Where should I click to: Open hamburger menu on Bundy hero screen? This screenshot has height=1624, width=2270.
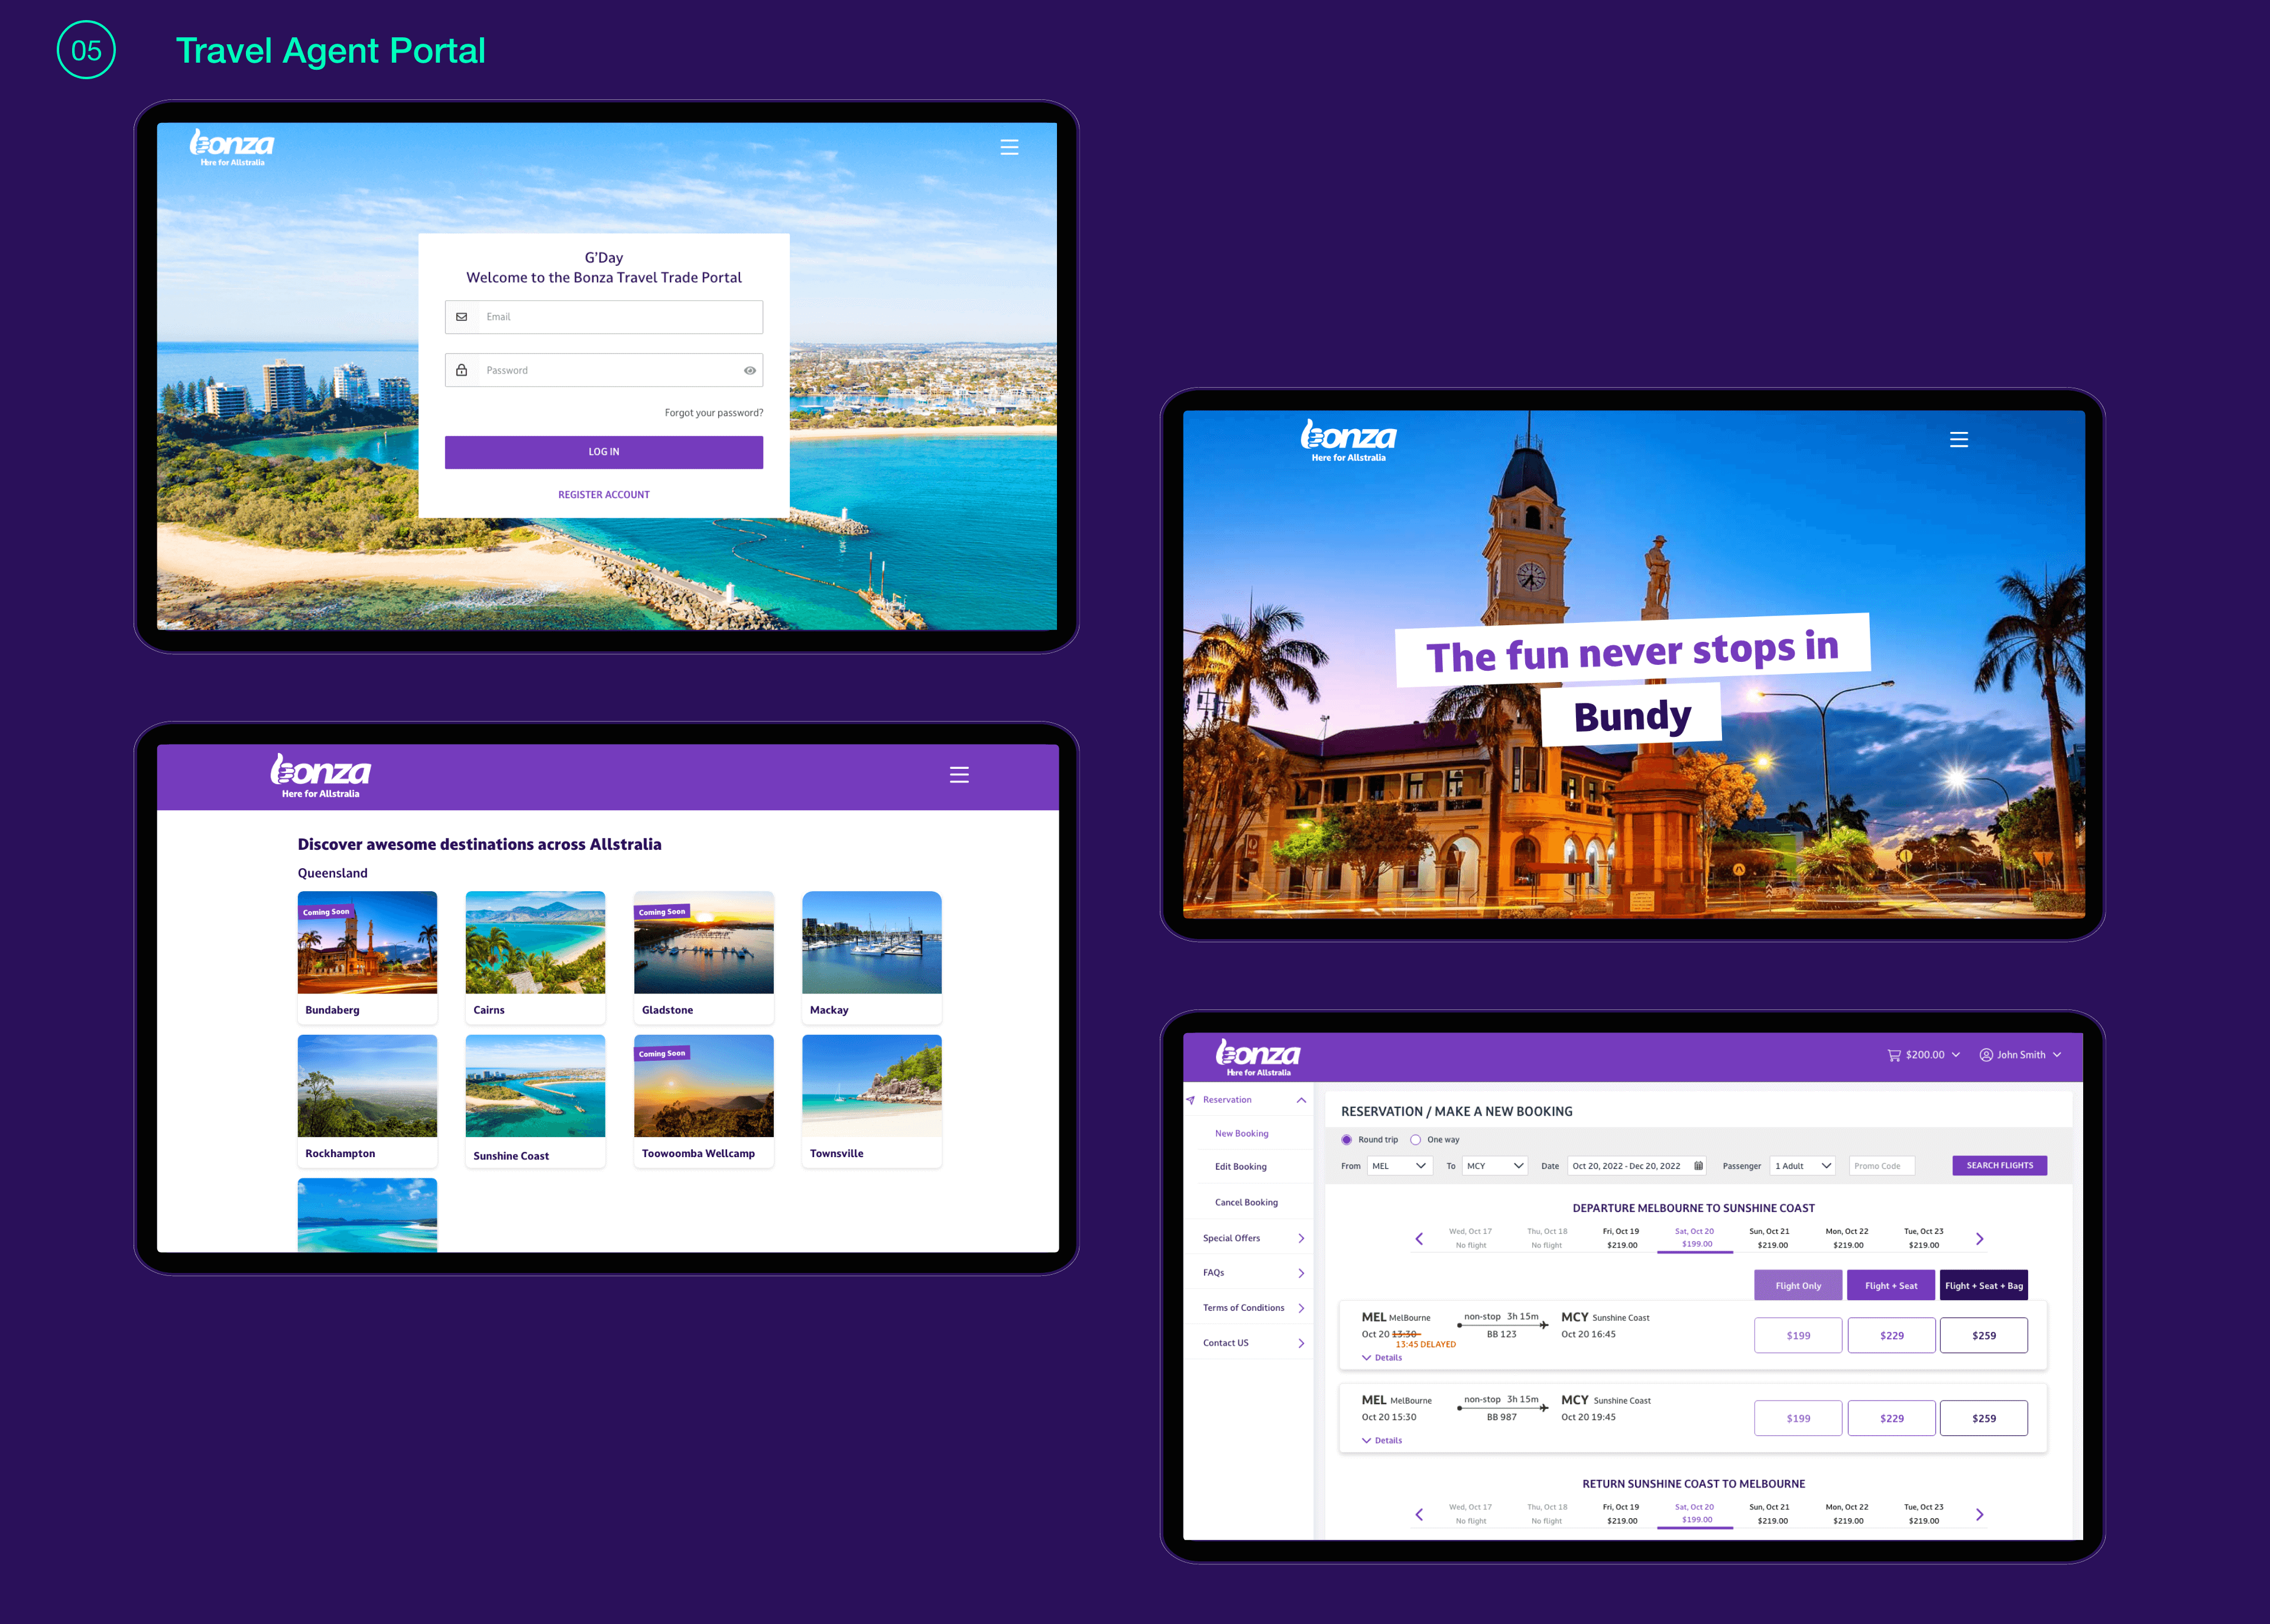[x=1958, y=439]
